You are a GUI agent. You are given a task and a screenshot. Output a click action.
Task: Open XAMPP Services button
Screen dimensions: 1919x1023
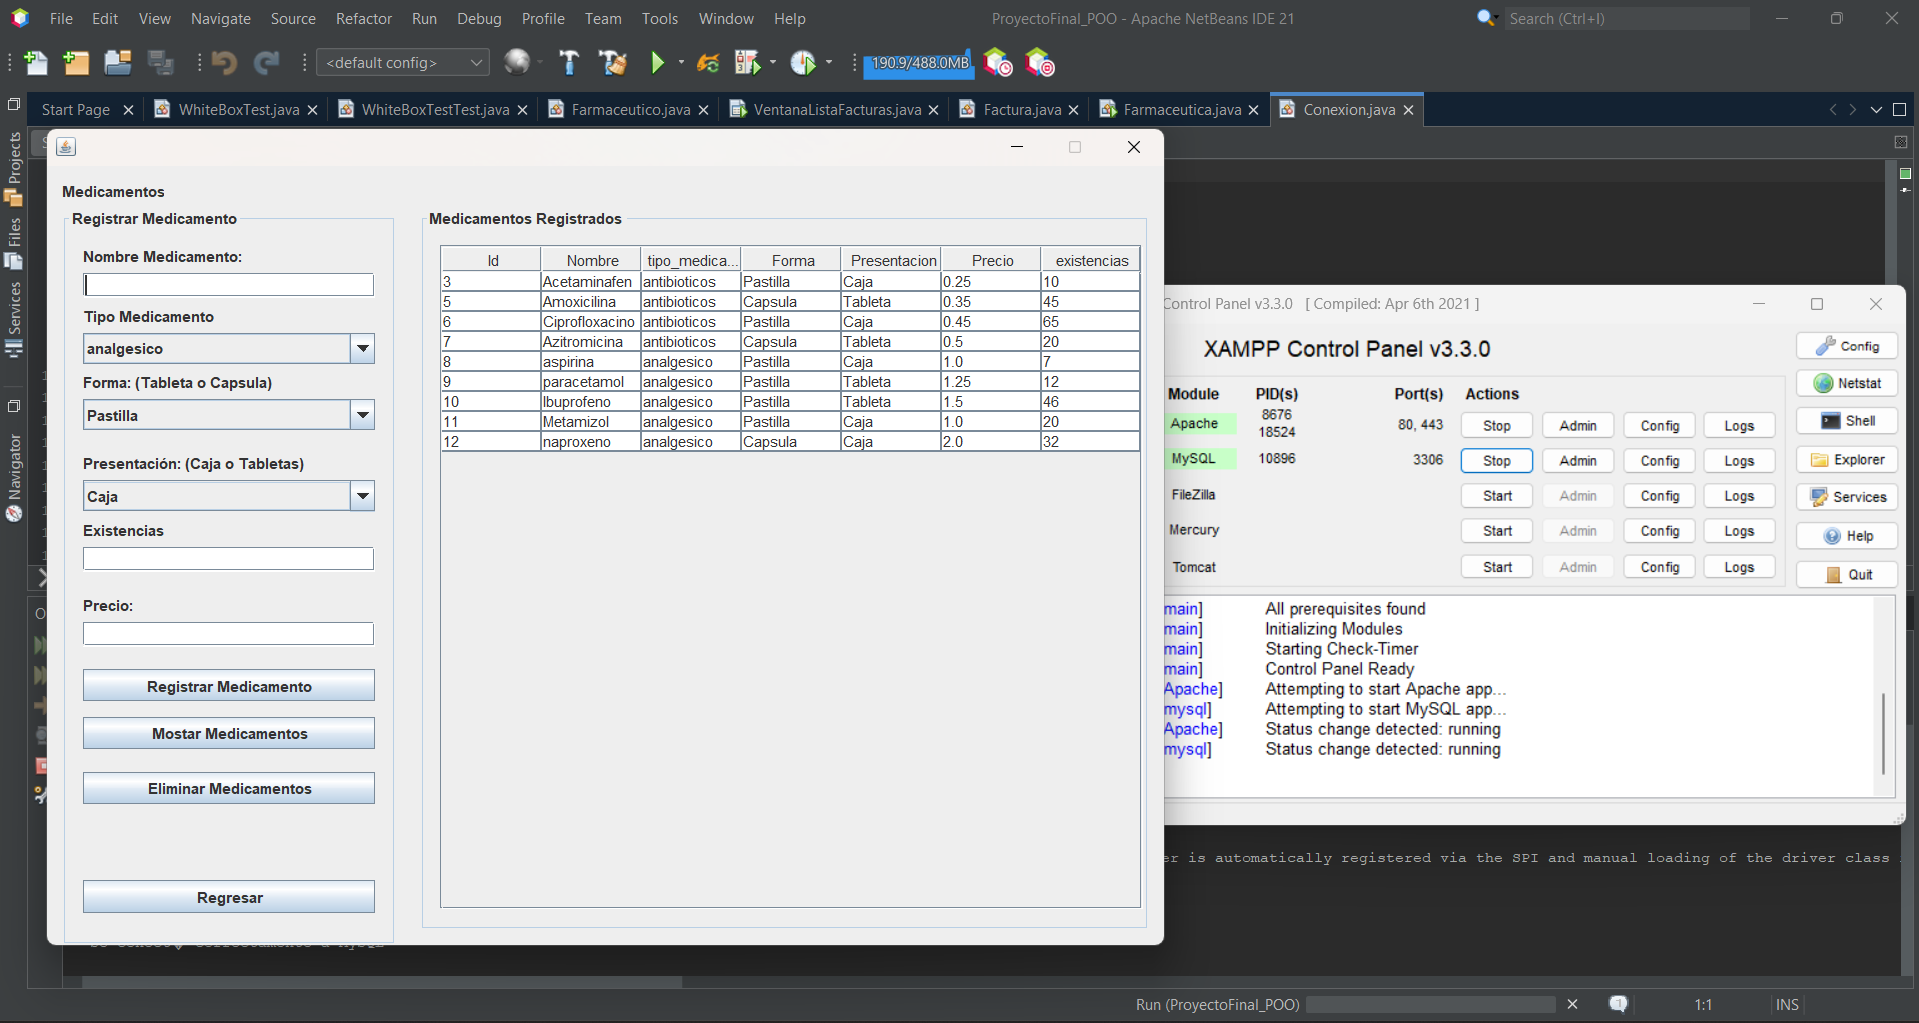(x=1847, y=497)
